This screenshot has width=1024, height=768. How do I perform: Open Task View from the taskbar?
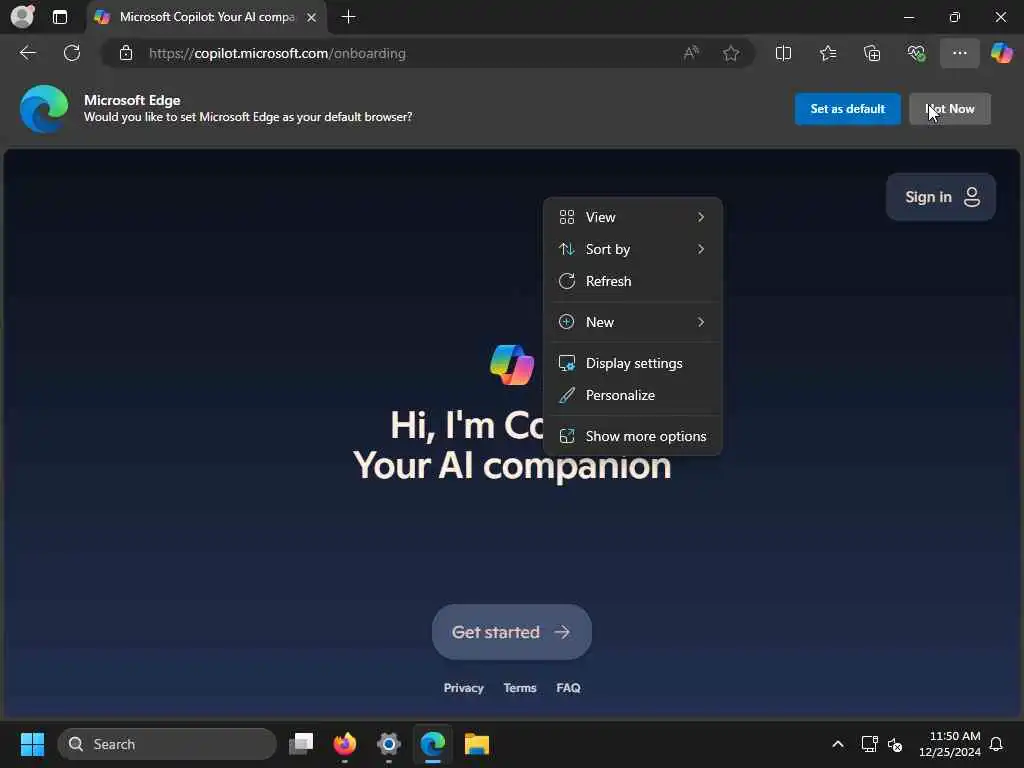(301, 743)
